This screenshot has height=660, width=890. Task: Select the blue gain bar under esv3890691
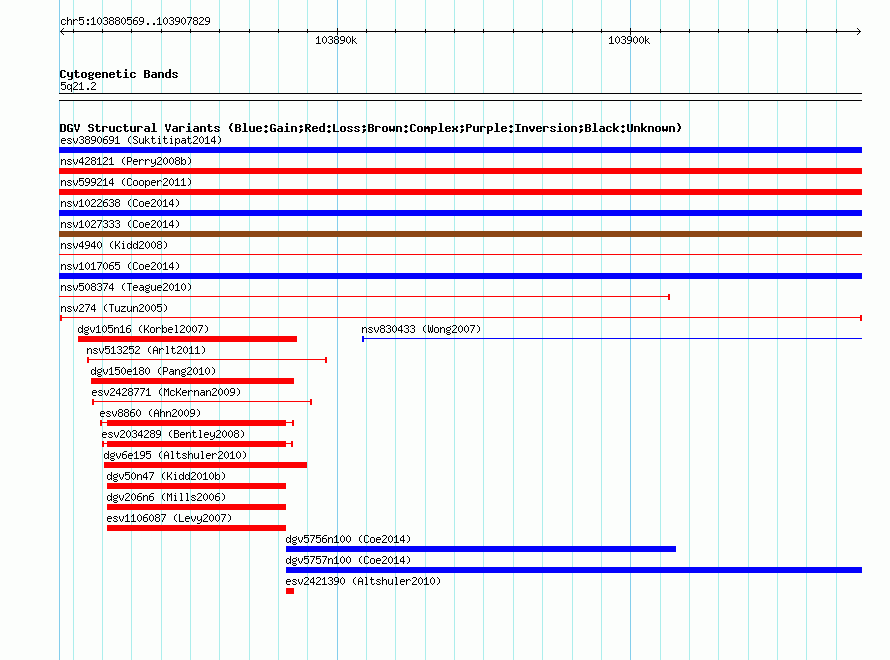460,150
